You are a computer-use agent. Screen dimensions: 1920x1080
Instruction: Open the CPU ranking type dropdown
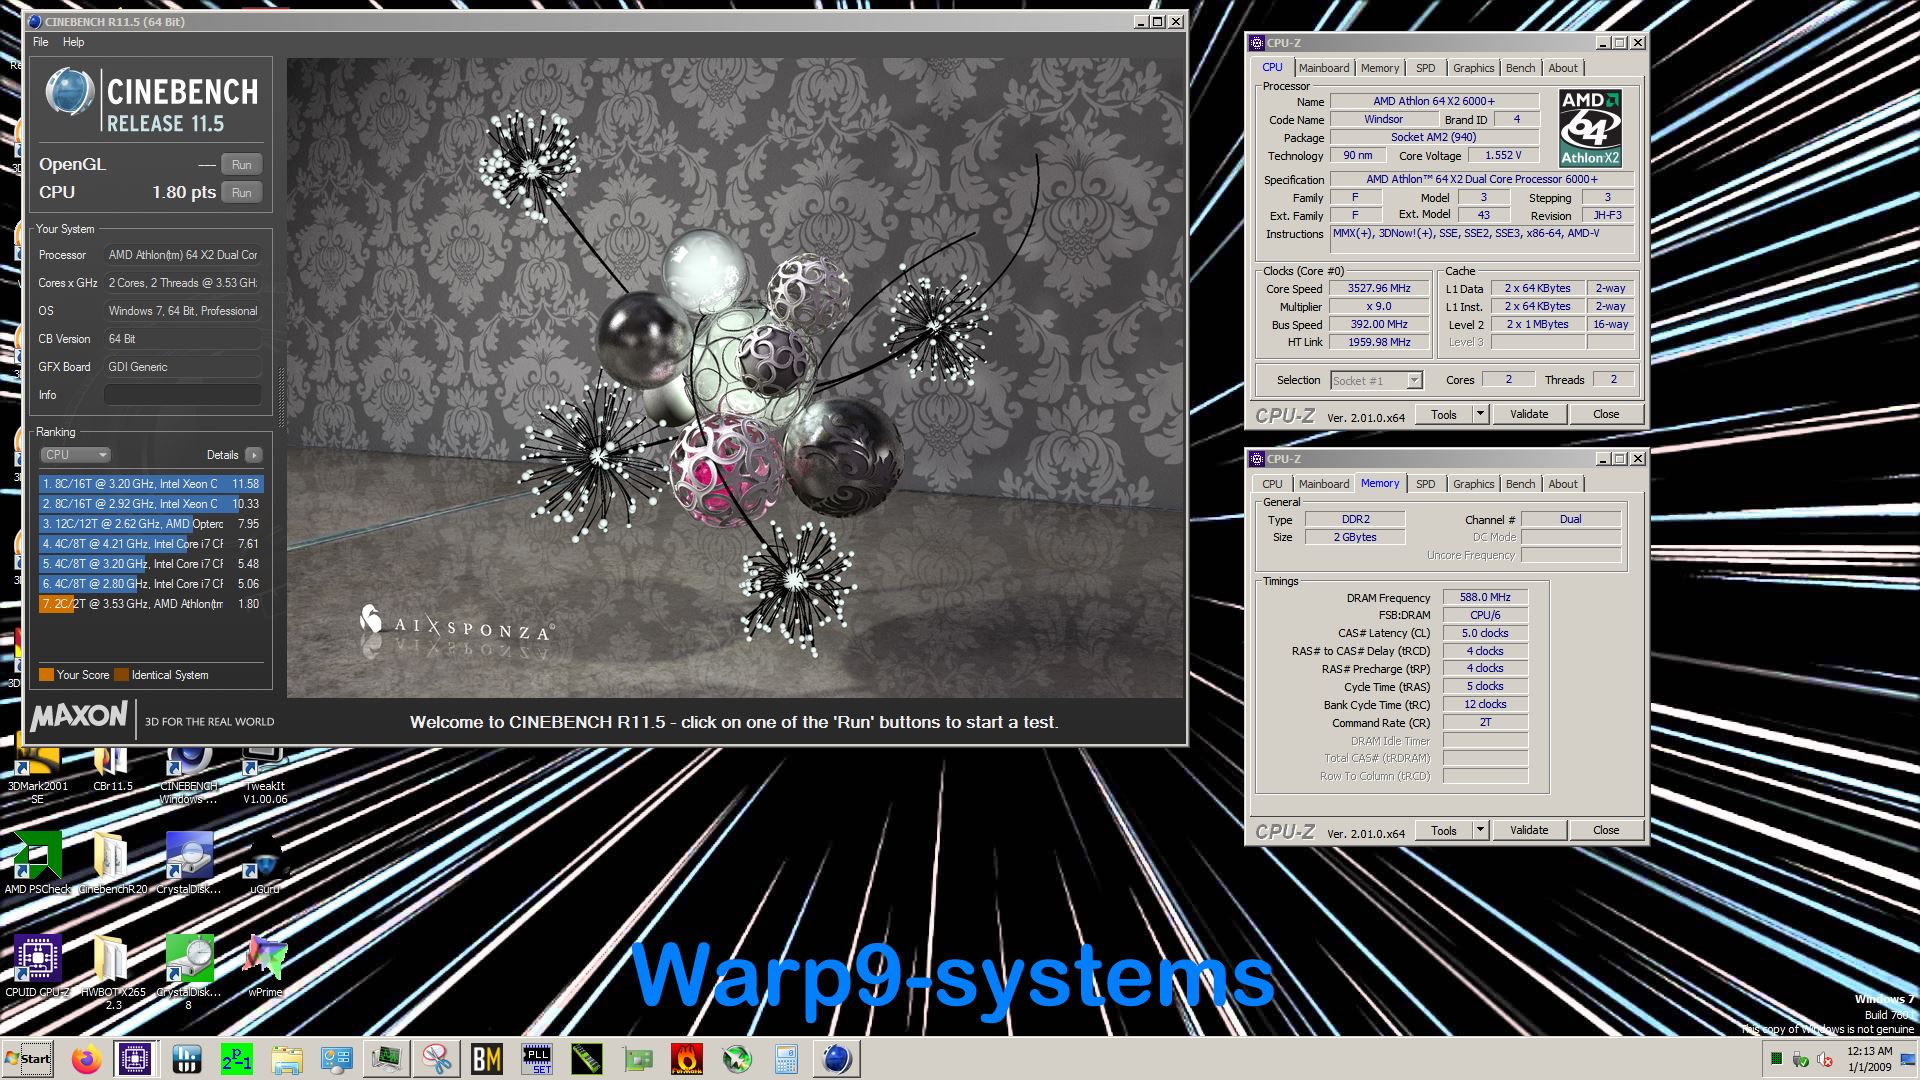75,455
